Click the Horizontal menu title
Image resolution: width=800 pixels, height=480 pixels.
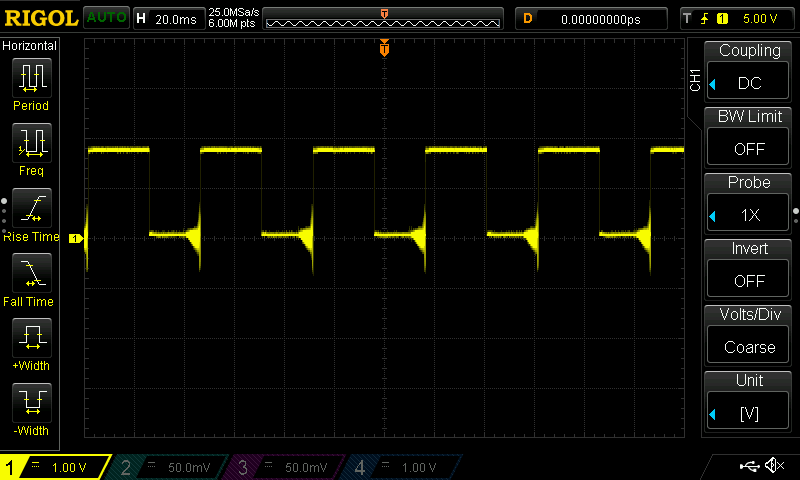tap(30, 46)
